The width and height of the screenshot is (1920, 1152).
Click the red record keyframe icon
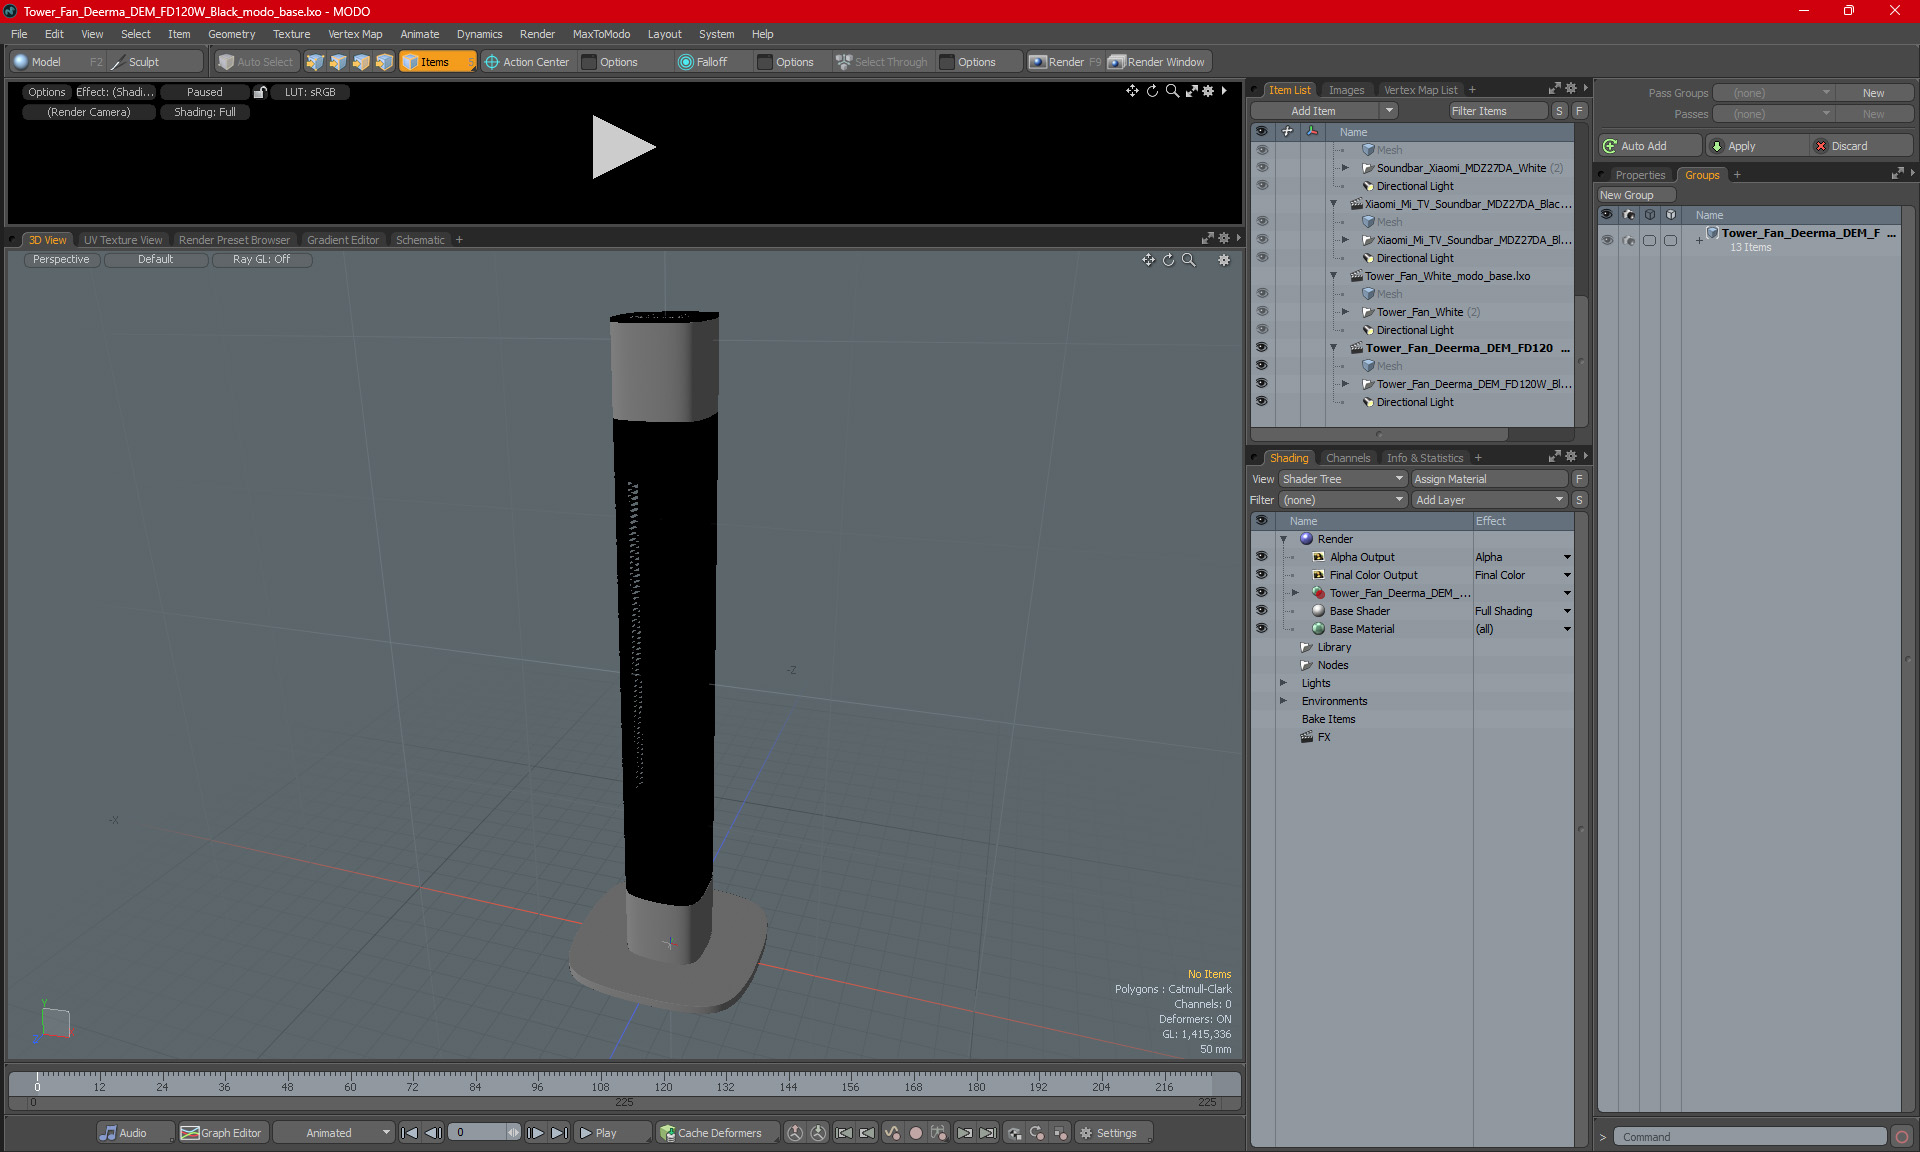pyautogui.click(x=915, y=1133)
